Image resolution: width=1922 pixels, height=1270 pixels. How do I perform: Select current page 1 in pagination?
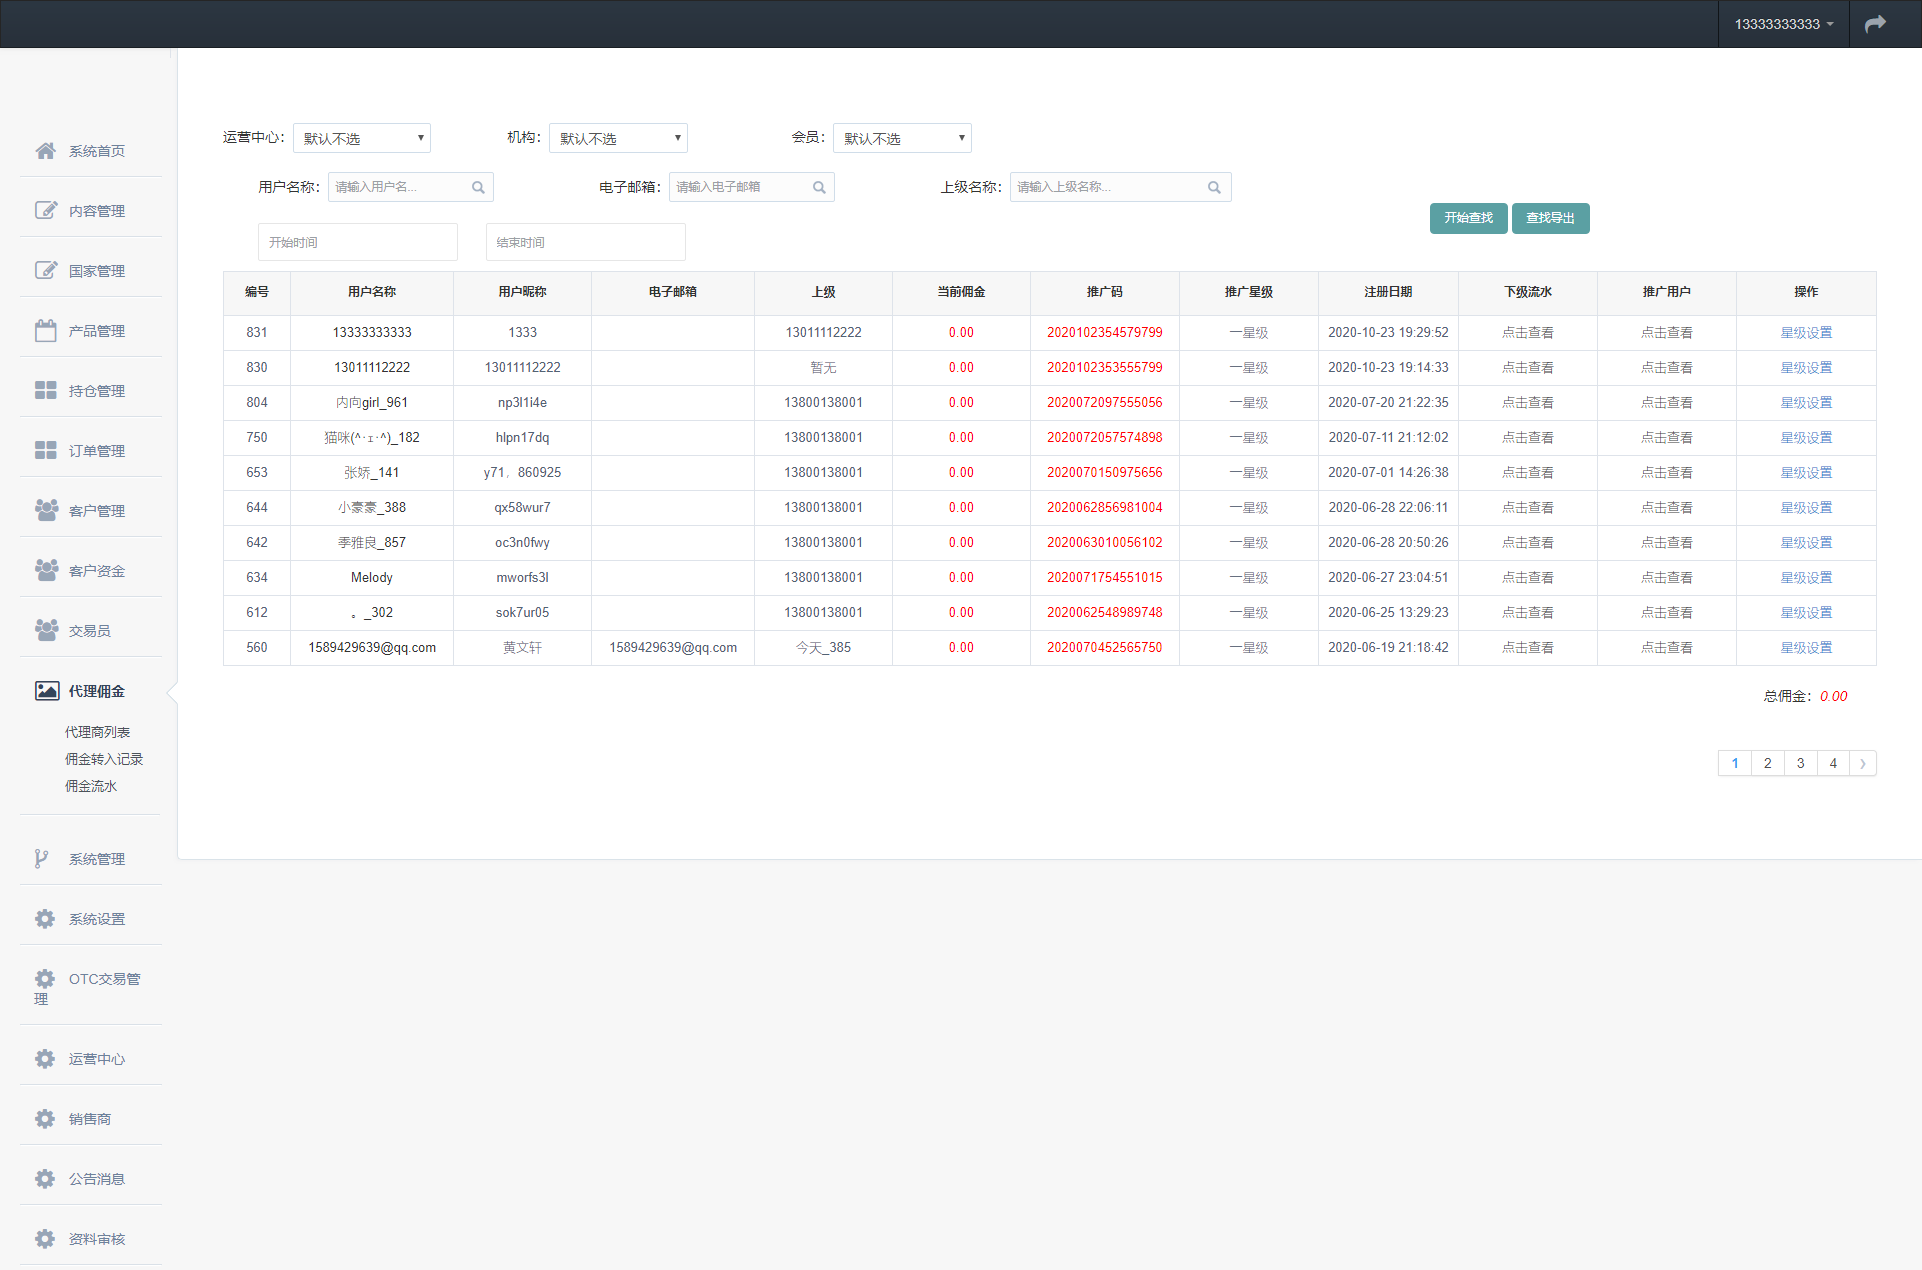click(x=1735, y=763)
